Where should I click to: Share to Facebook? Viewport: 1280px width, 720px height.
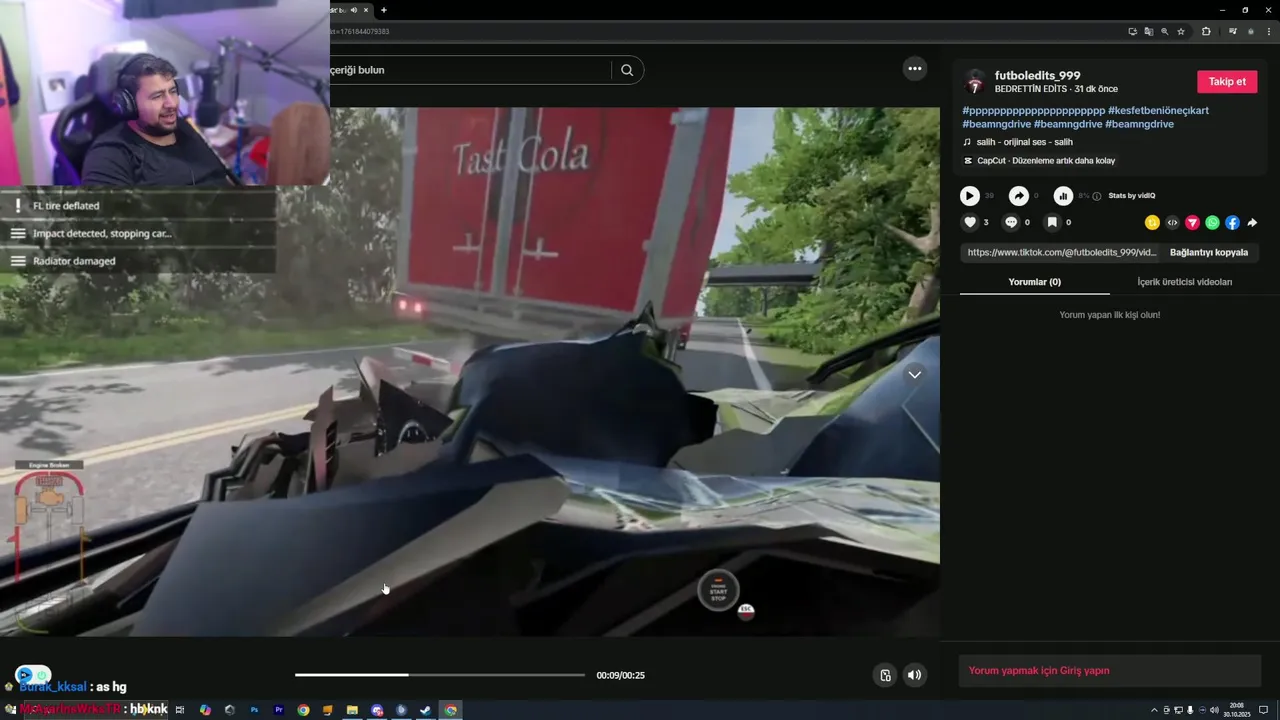pyautogui.click(x=1232, y=223)
